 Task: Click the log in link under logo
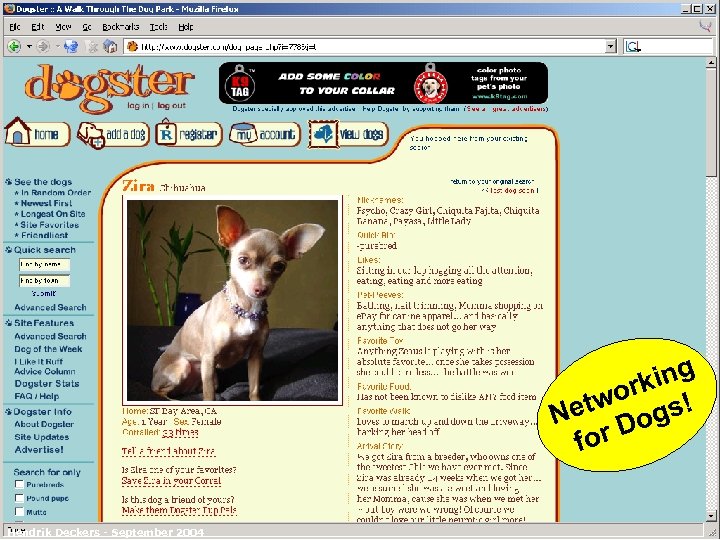click(x=138, y=106)
